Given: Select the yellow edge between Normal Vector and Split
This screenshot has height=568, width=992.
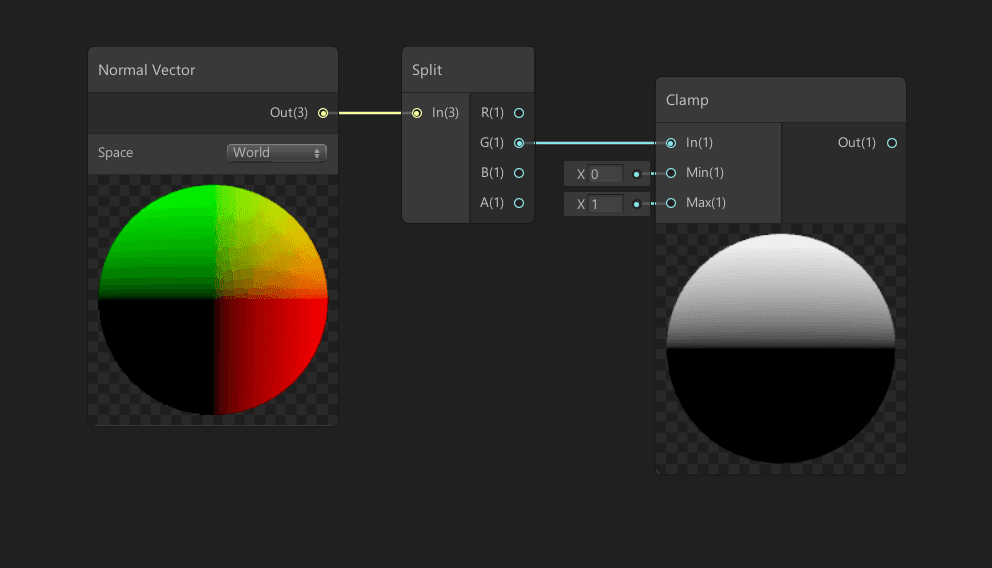Looking at the screenshot, I should [x=370, y=113].
